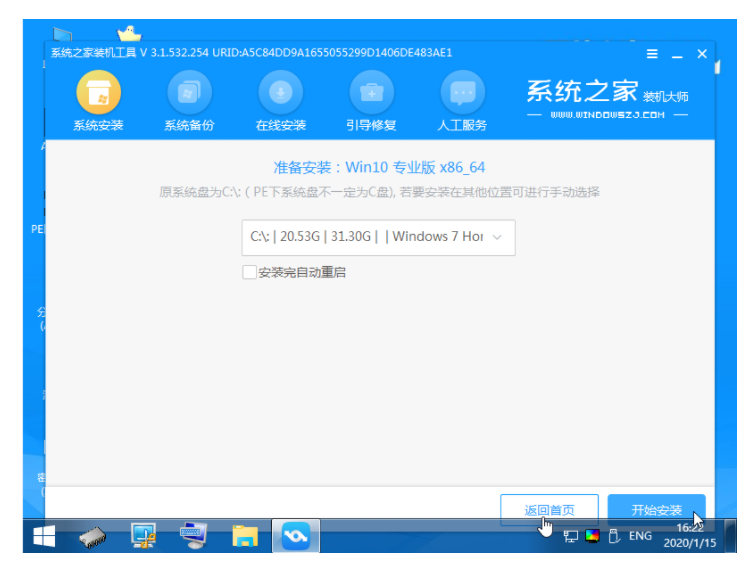Click the WWW.WINDOWSZJ.COM text
This screenshot has height=567, width=744.
(607, 115)
